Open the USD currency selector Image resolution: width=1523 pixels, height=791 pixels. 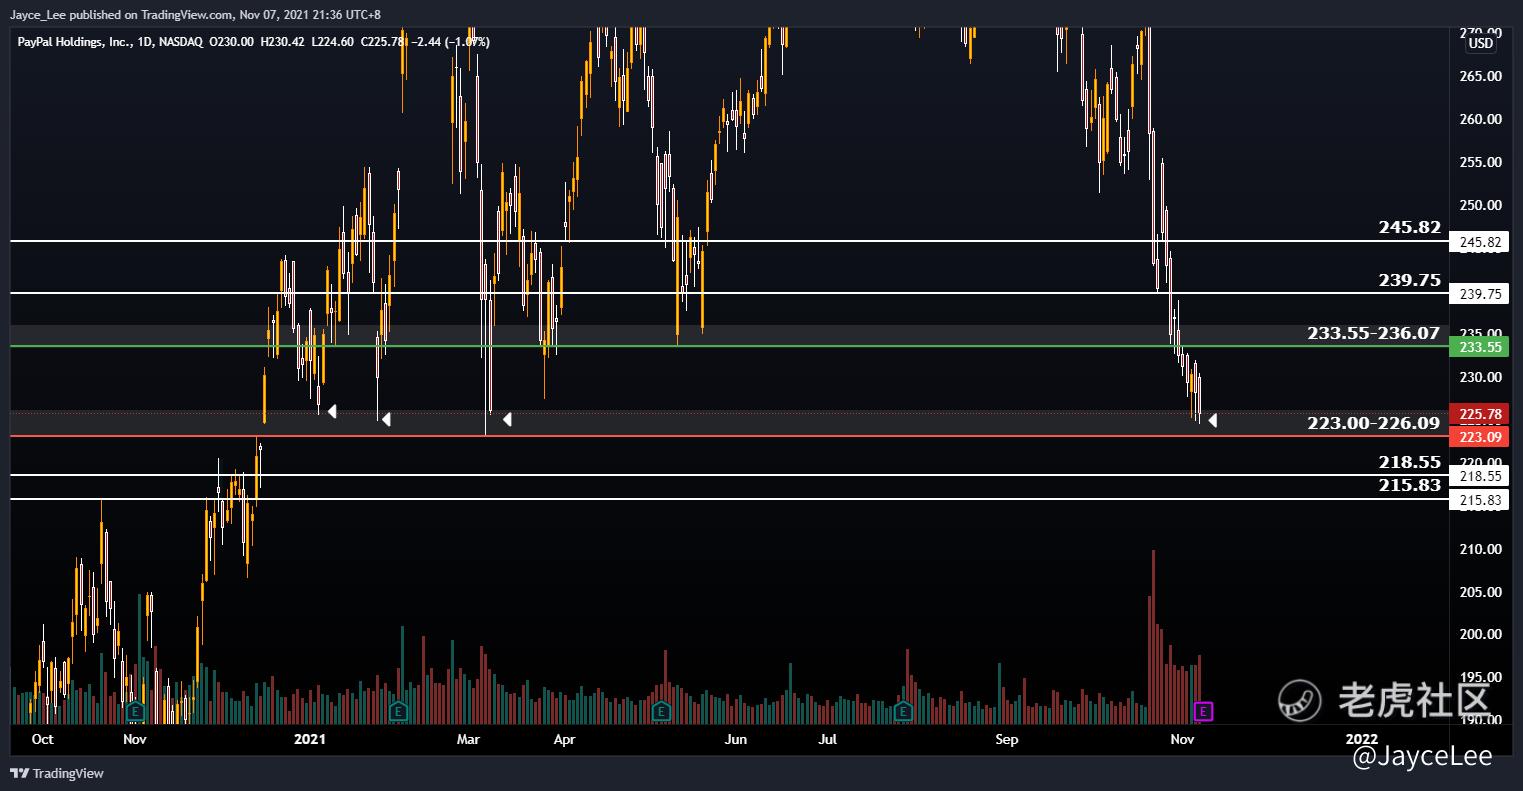[x=1480, y=43]
